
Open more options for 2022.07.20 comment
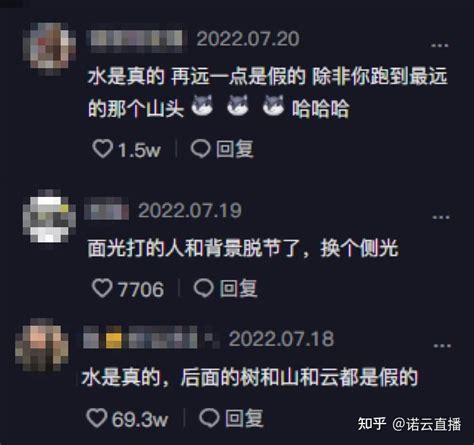pos(440,45)
